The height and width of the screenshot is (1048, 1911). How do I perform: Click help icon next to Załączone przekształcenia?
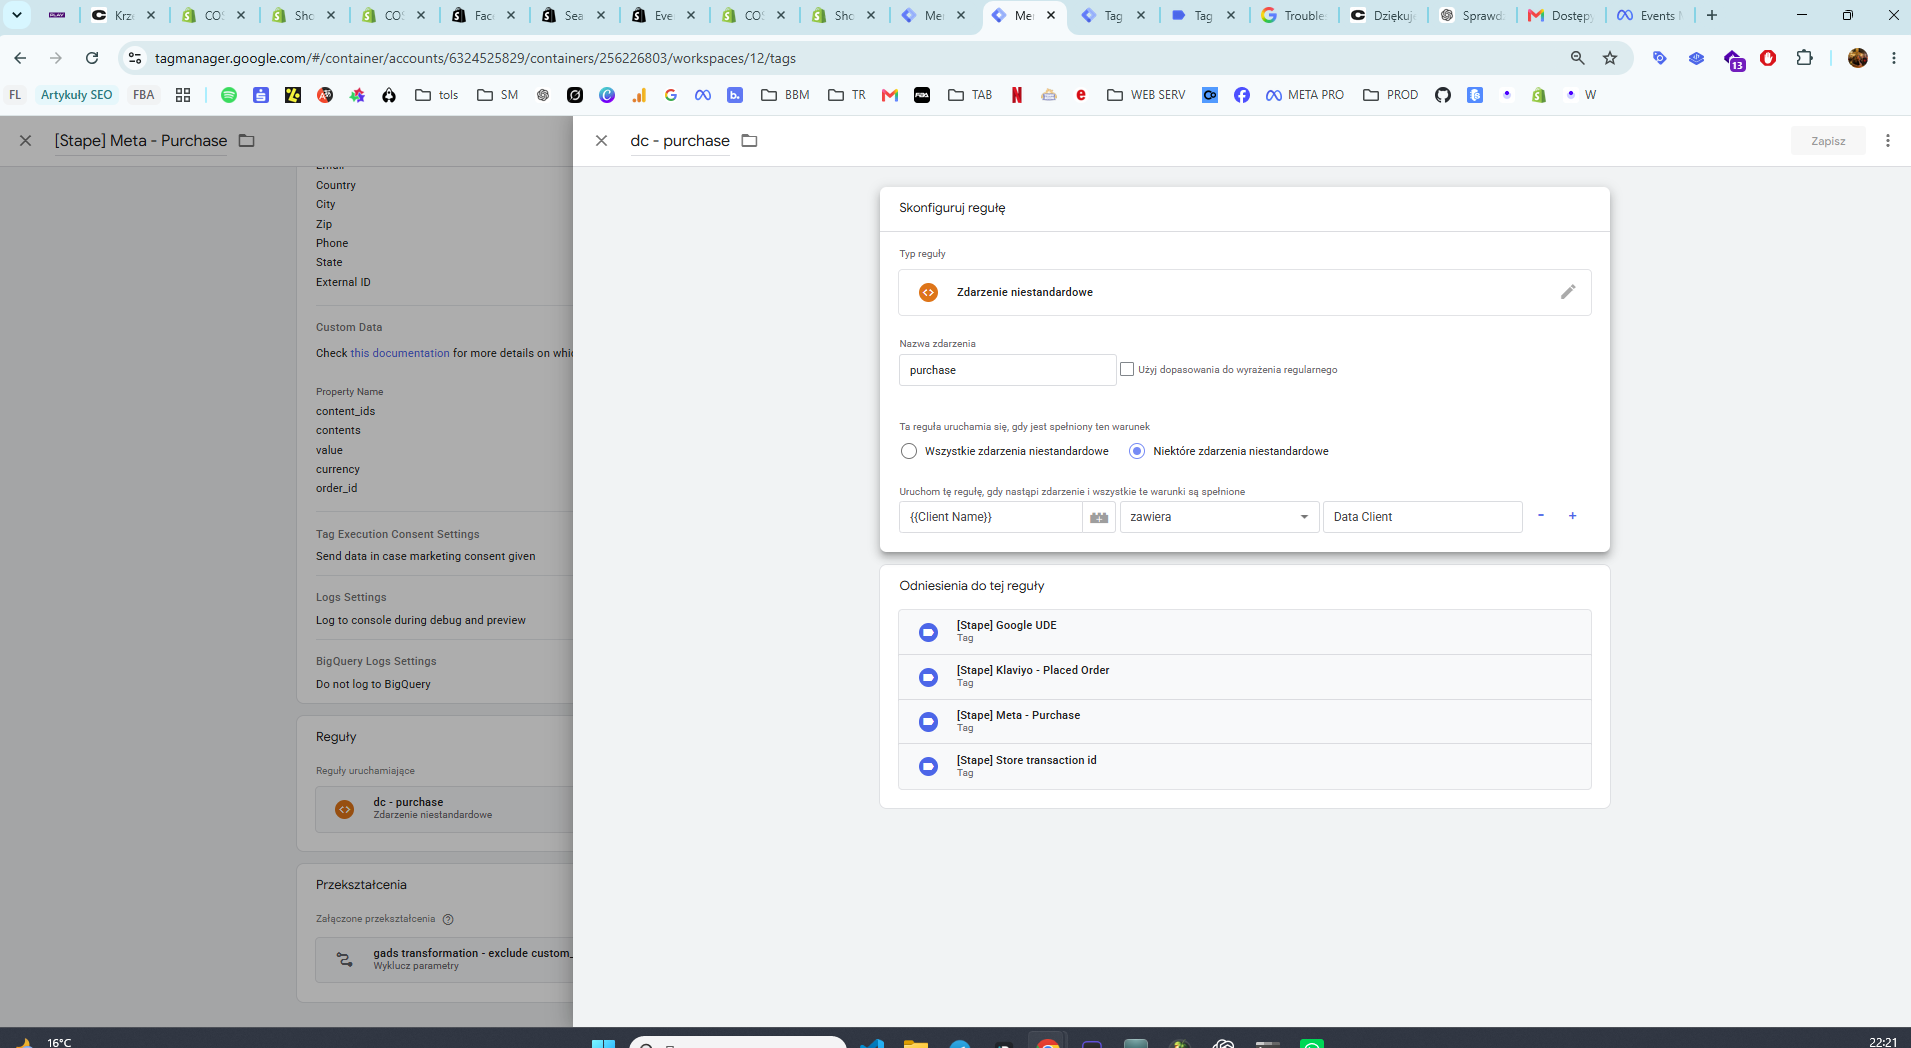click(448, 919)
